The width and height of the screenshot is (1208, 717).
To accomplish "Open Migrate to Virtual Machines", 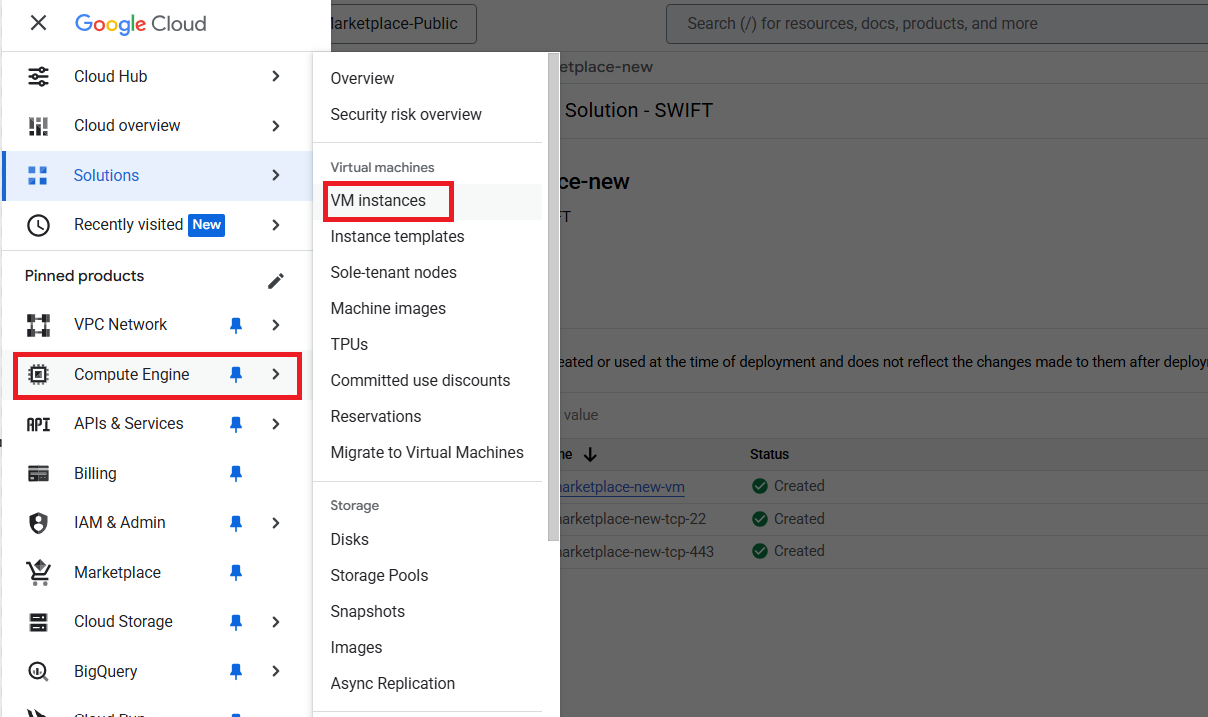I will pyautogui.click(x=427, y=452).
